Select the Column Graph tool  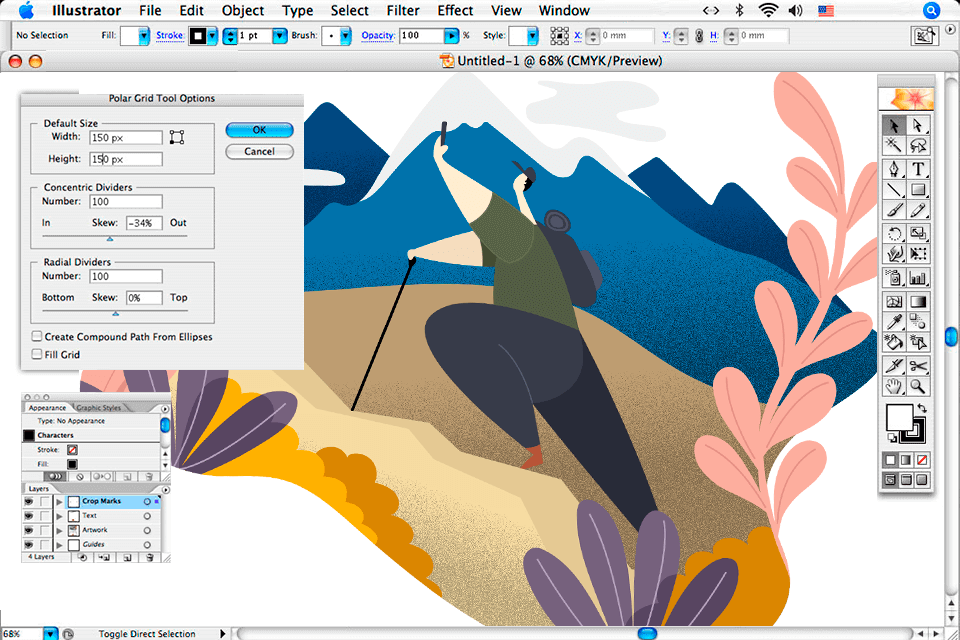coord(919,276)
